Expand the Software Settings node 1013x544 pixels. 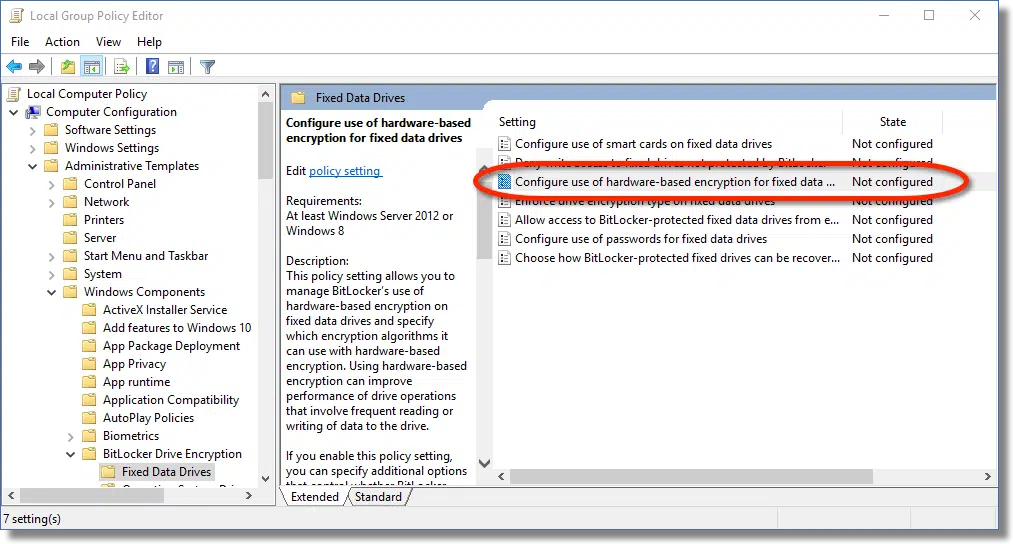coord(32,130)
